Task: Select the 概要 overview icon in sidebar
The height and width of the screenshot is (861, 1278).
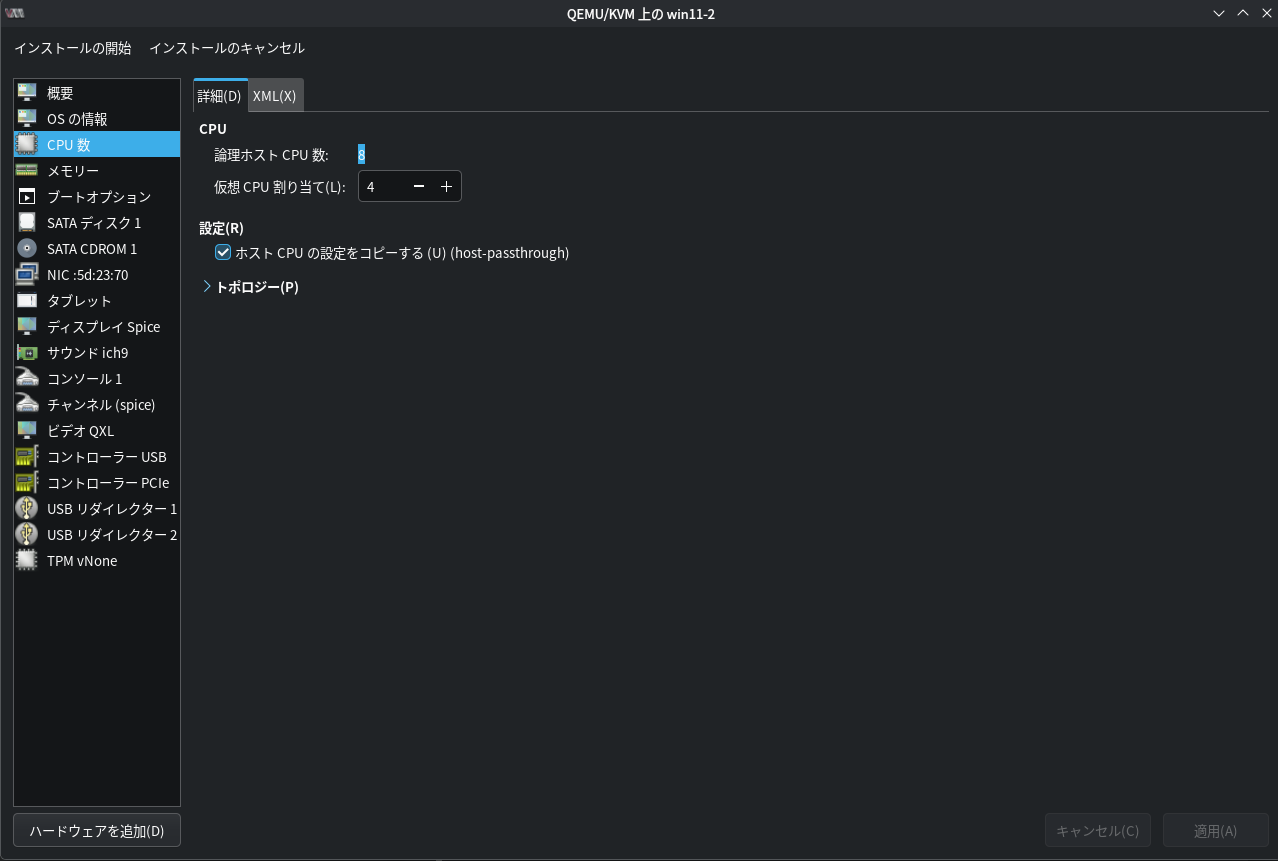Action: [x=27, y=93]
